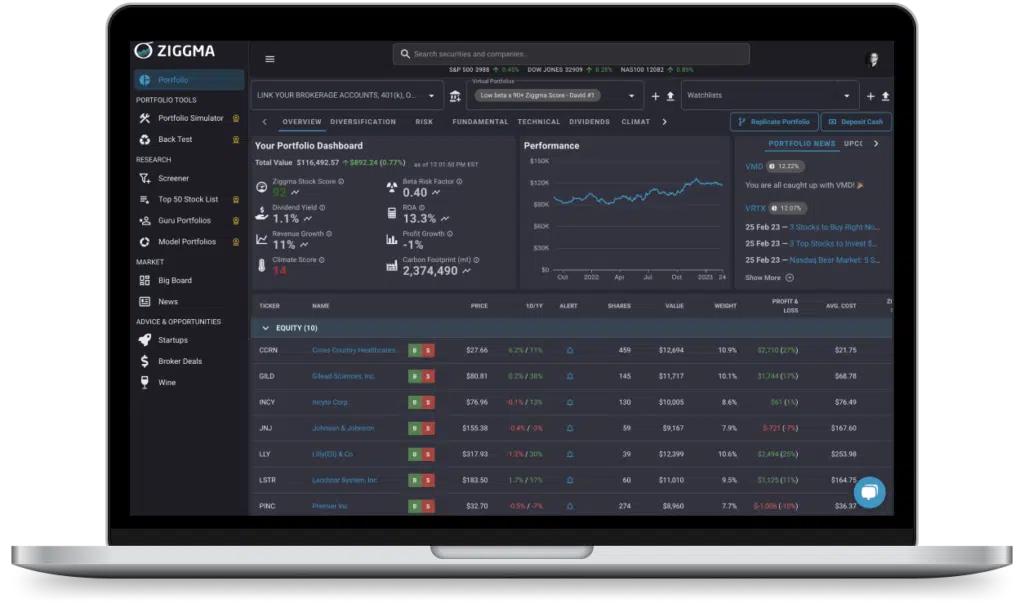Open the Watchlists dropdown
This screenshot has width=1024, height=603.
click(769, 95)
